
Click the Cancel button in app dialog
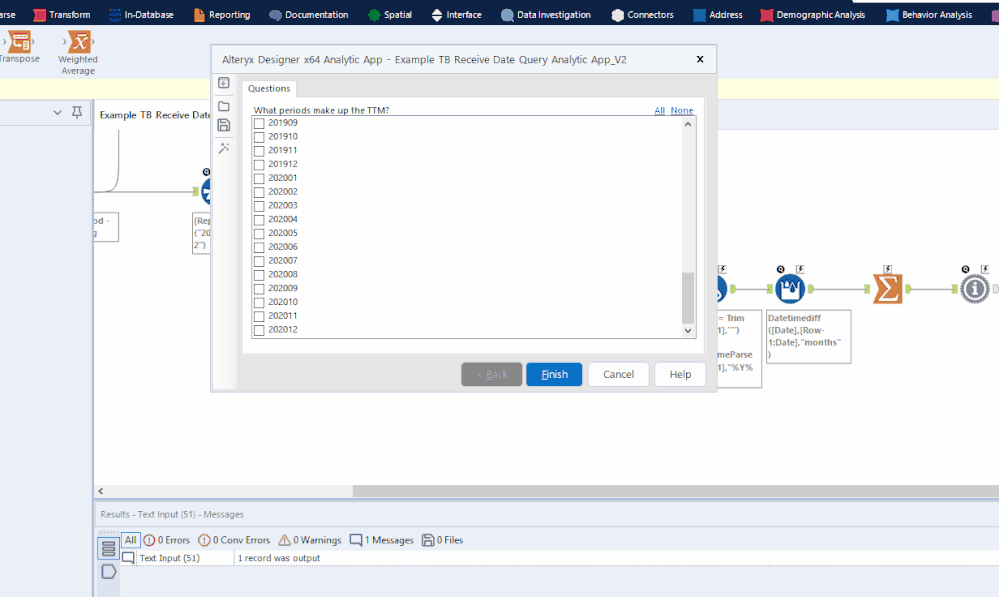(x=619, y=374)
